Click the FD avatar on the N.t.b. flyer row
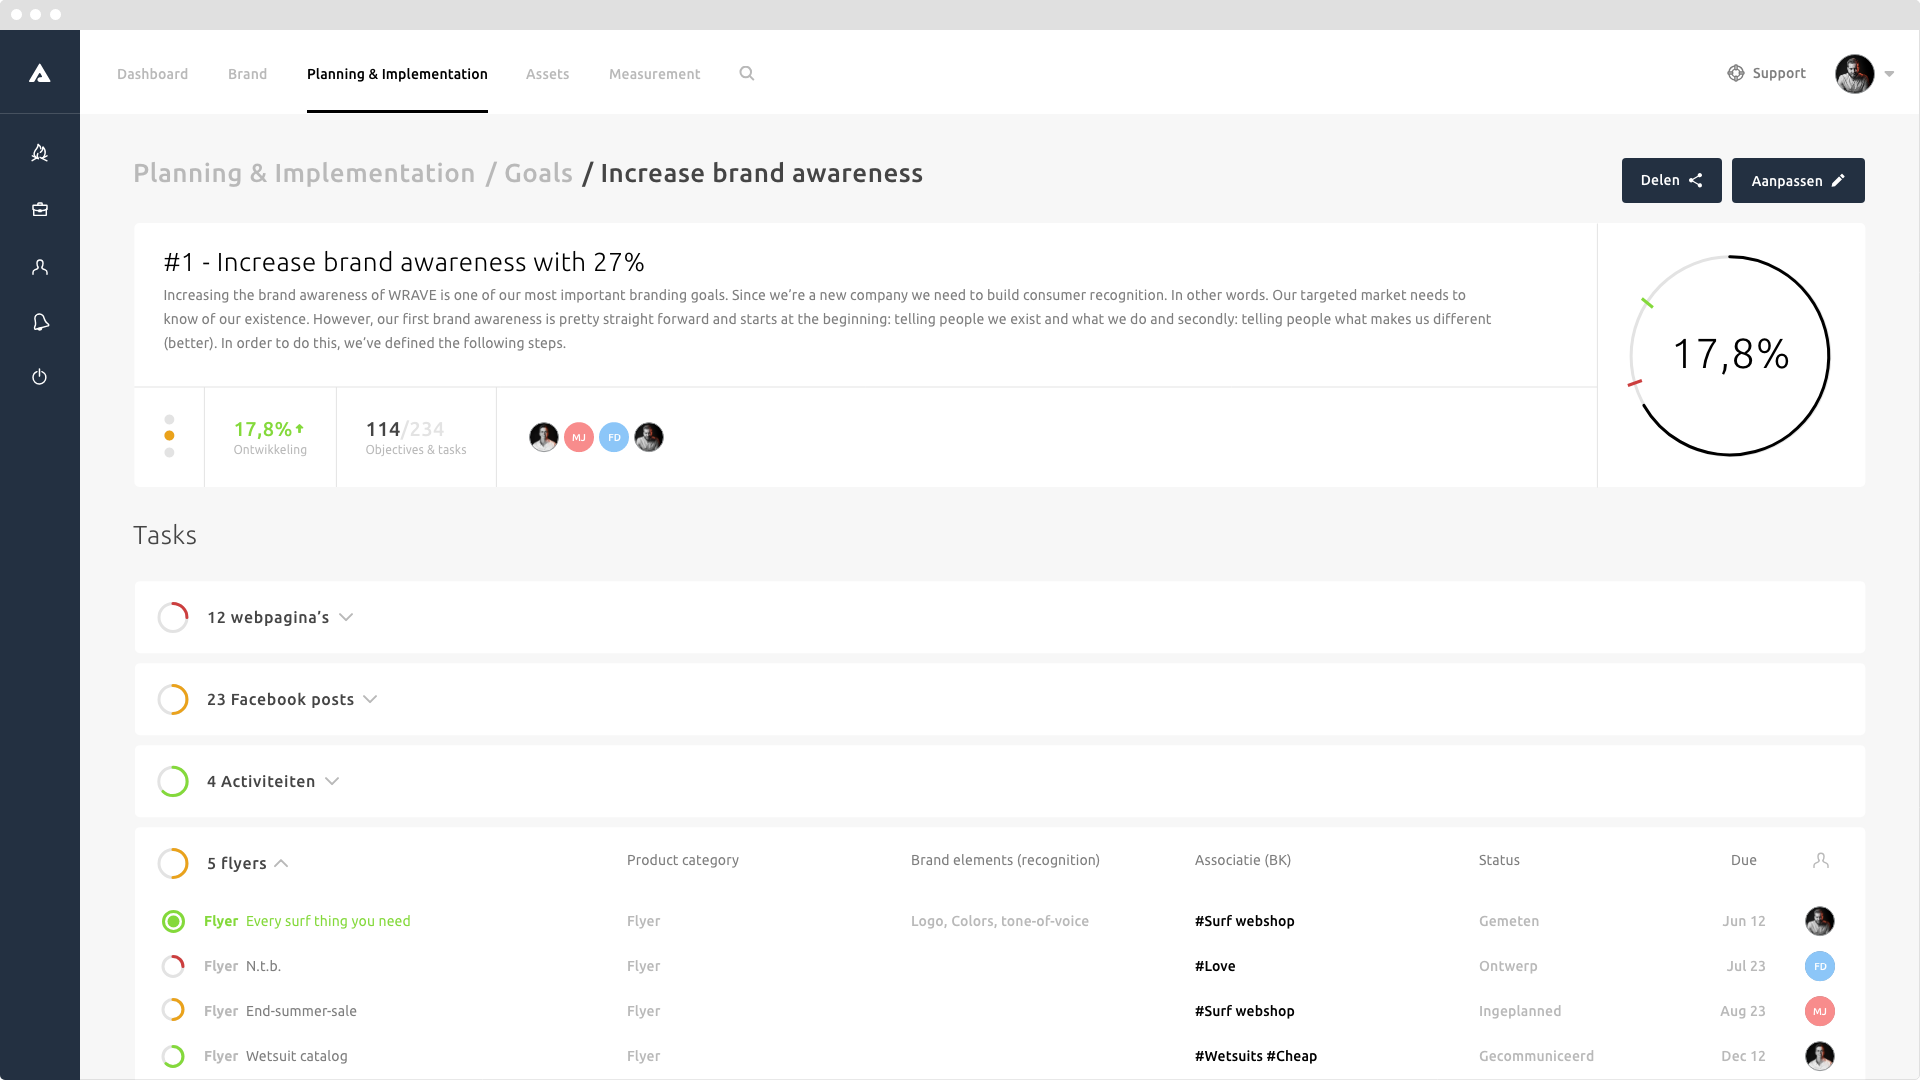 [1820, 966]
